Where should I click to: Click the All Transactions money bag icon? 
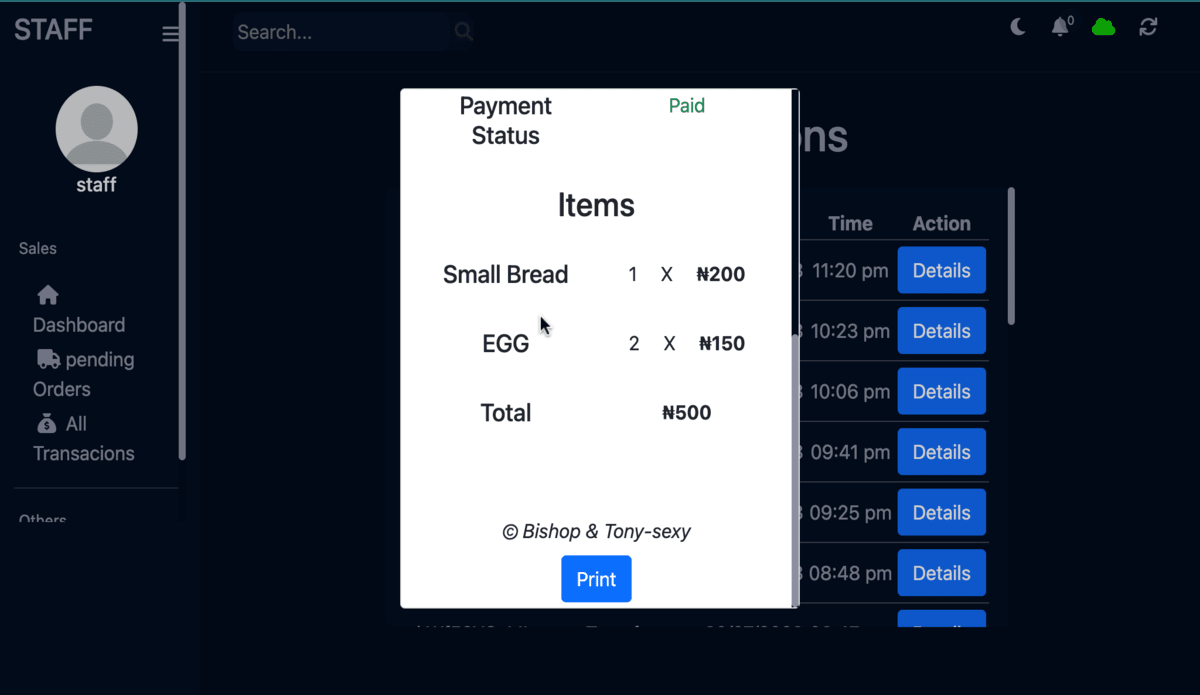point(48,424)
